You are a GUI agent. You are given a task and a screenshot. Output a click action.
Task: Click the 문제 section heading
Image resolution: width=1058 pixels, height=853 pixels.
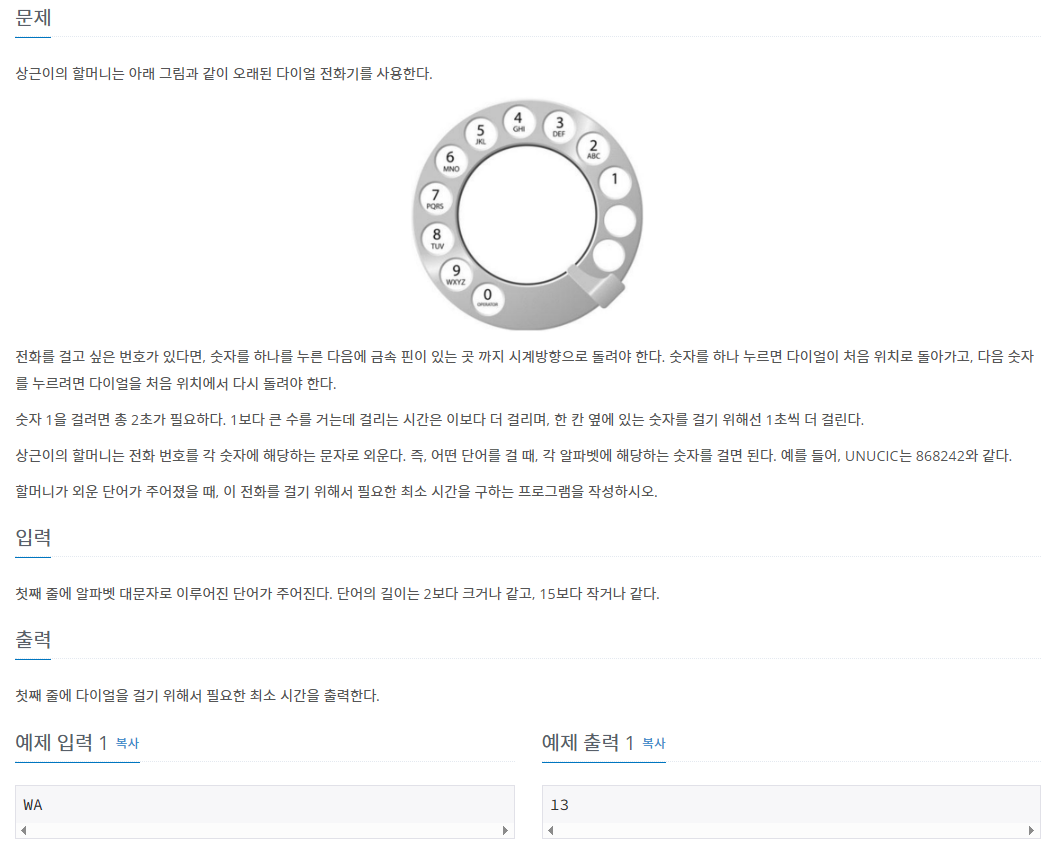click(x=33, y=17)
